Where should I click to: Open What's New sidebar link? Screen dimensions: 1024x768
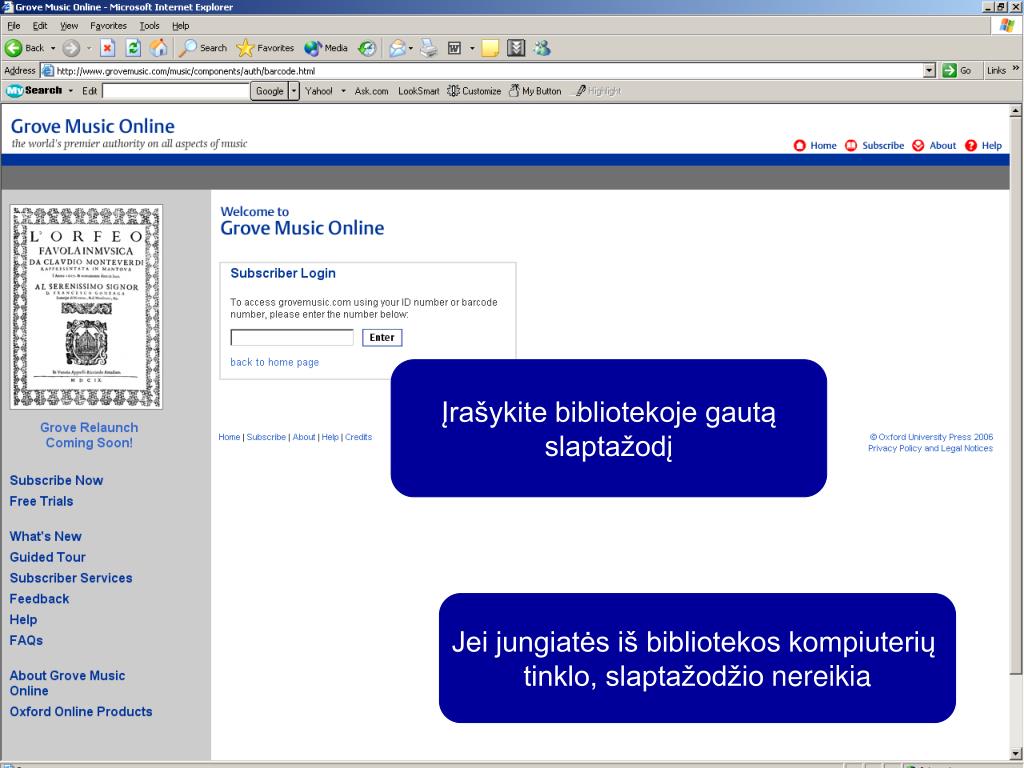(x=46, y=537)
